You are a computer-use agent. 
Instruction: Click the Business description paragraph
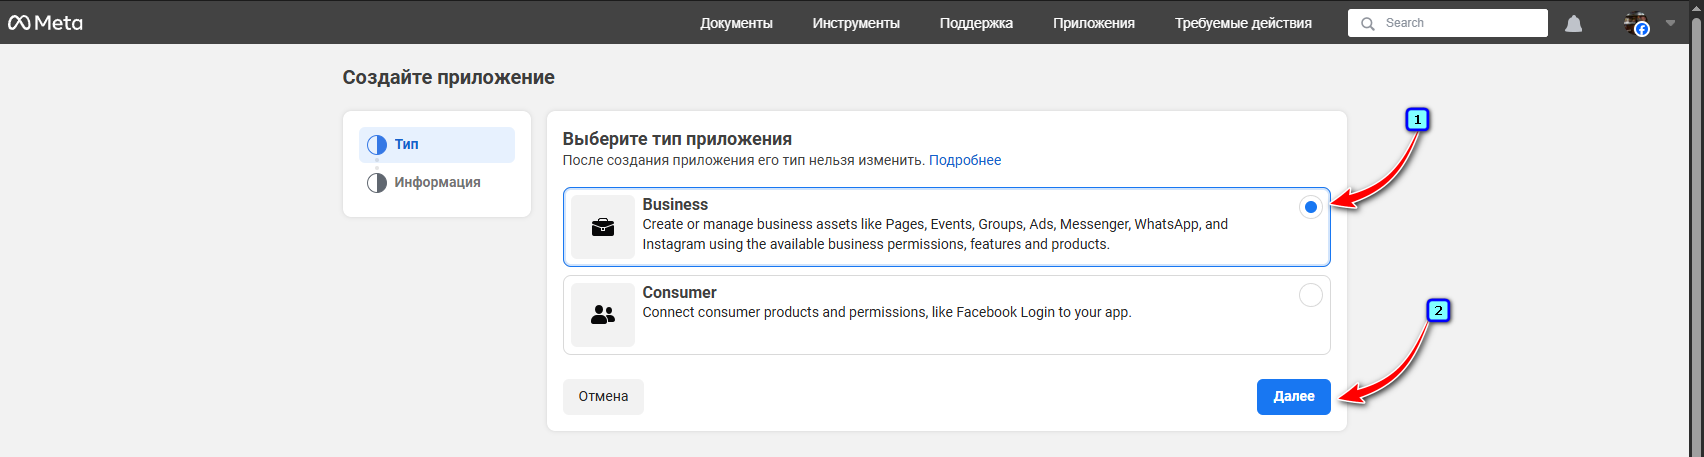[935, 234]
